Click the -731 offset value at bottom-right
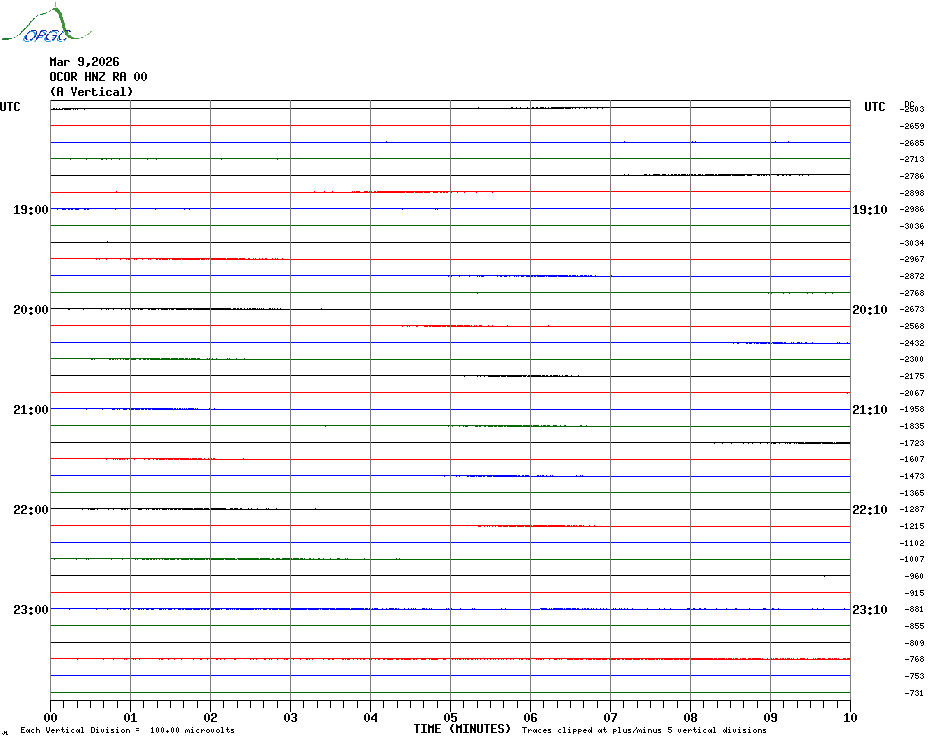The image size is (930, 744). point(912,693)
